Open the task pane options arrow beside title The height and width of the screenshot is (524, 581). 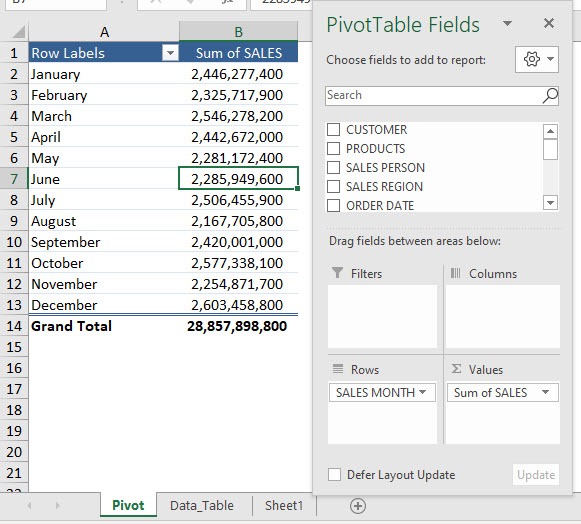point(507,24)
